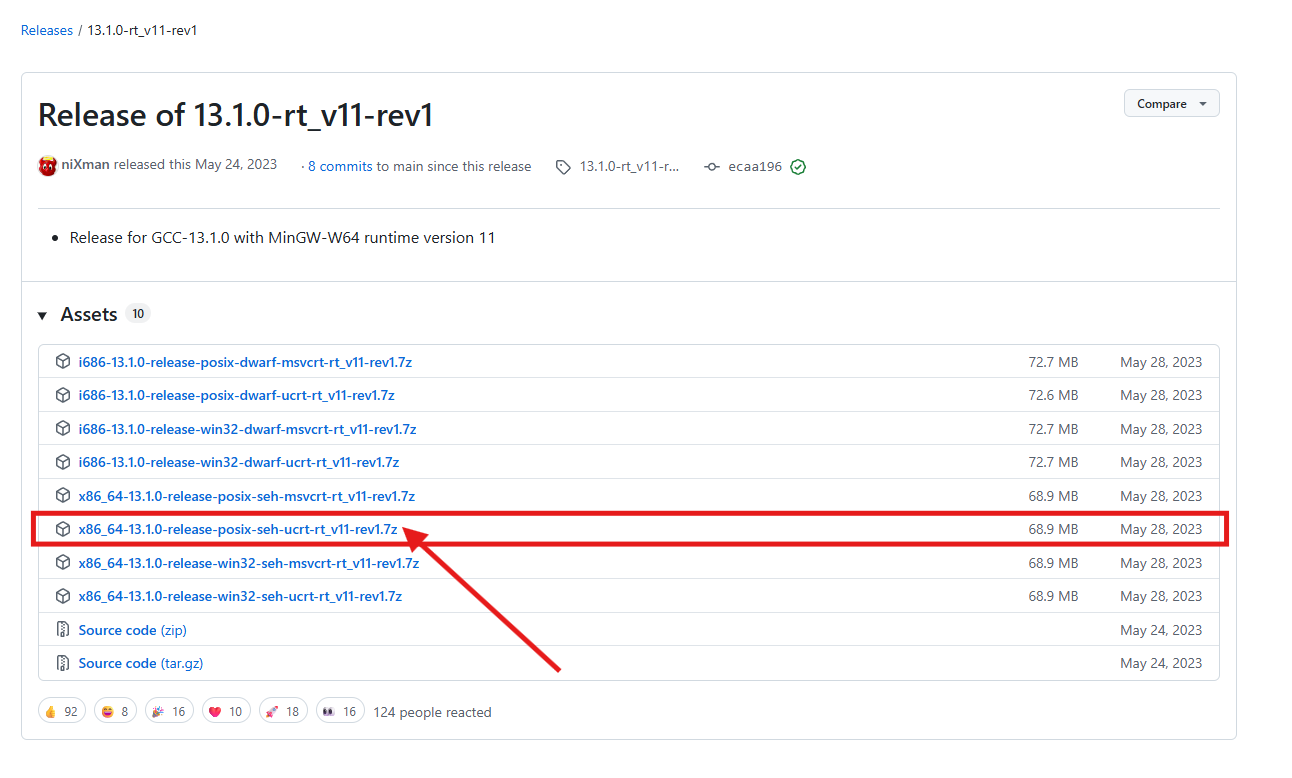Collapse the Assets section
Screen dimensions: 1292x778
pos(42,314)
